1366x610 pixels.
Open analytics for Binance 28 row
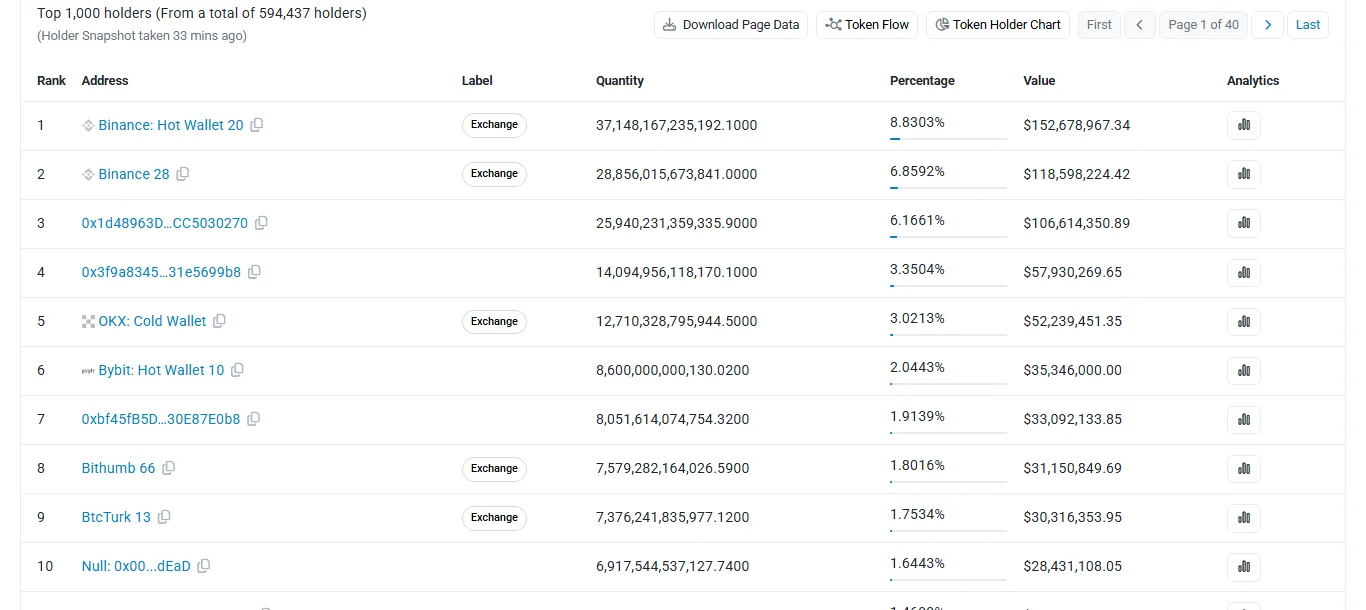coord(1244,174)
